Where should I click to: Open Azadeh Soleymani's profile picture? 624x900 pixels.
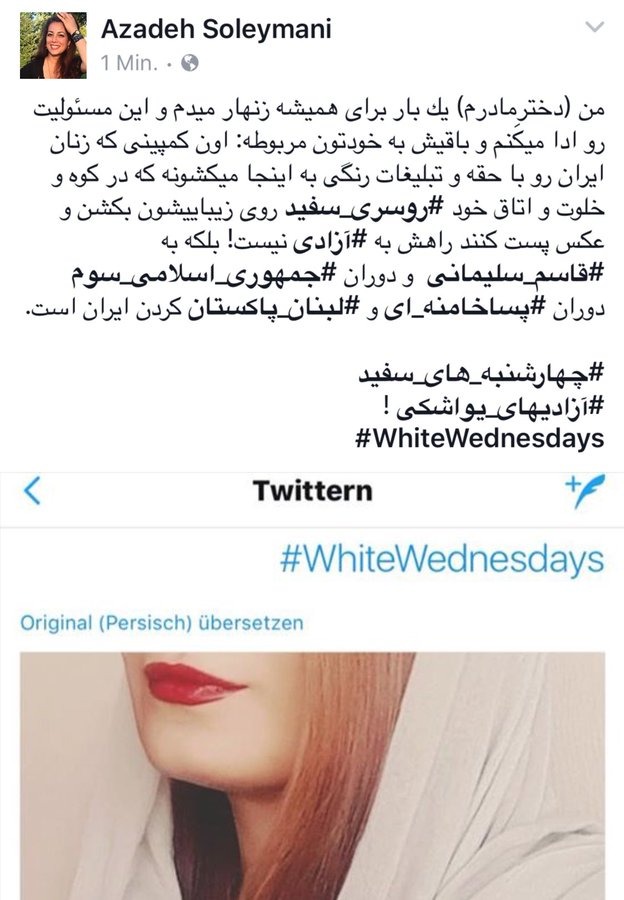pyautogui.click(x=53, y=45)
